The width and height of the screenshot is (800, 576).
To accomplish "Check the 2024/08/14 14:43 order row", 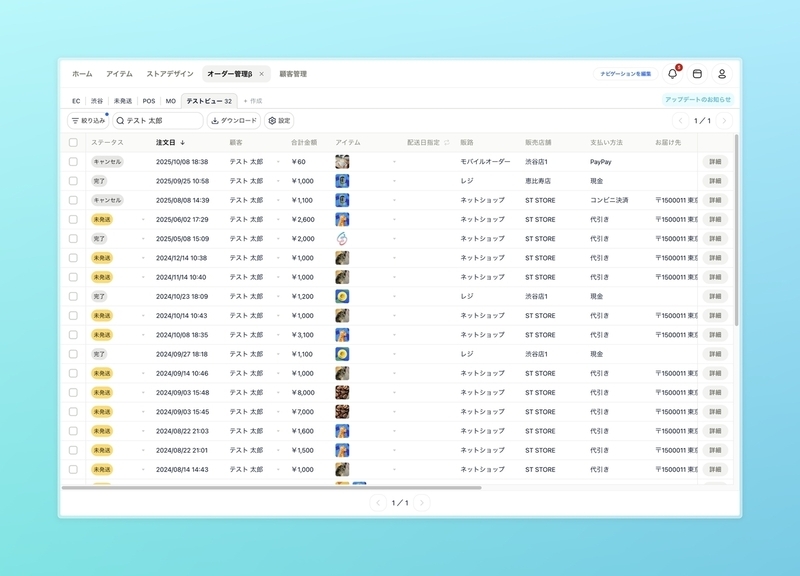I will [x=73, y=469].
